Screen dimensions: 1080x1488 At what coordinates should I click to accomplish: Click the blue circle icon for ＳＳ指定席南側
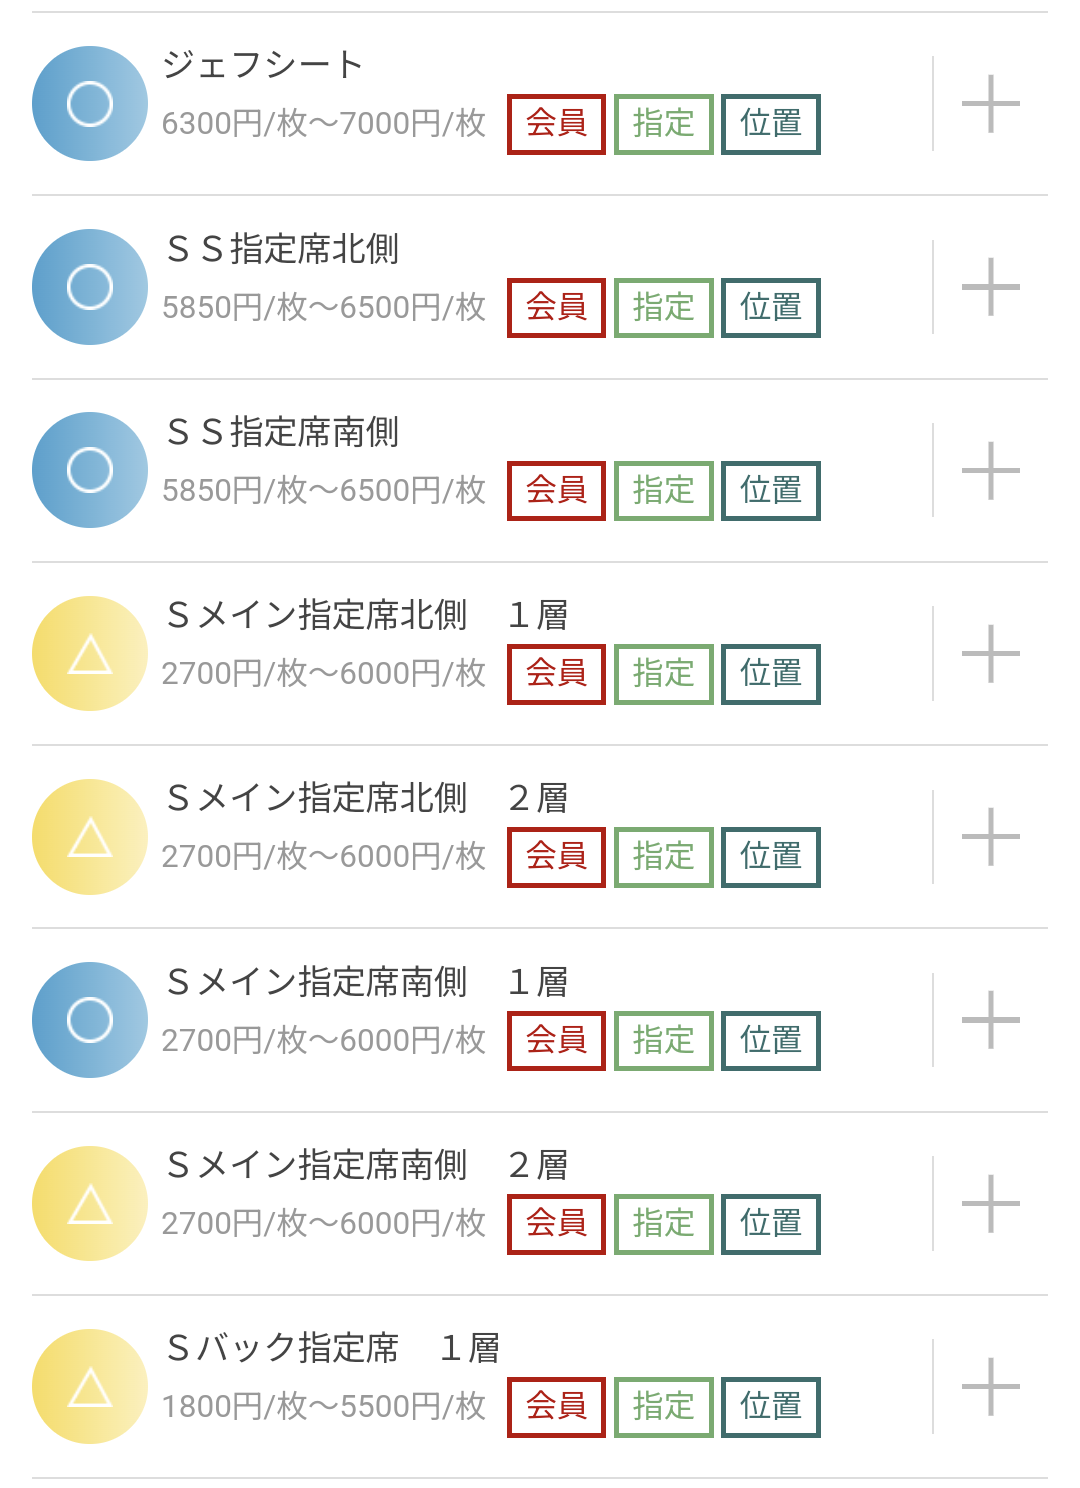point(90,470)
